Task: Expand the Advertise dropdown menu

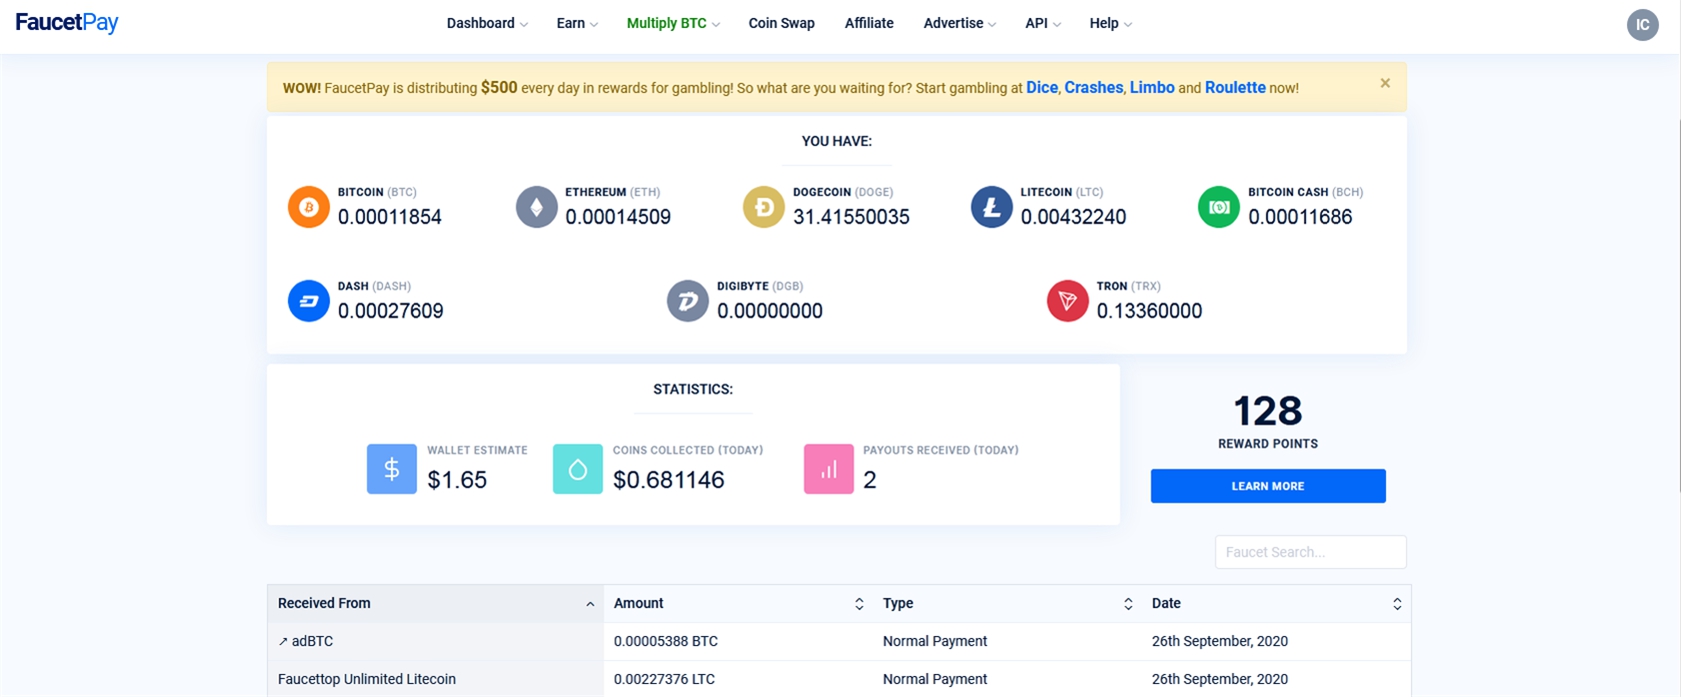Action: (x=959, y=23)
